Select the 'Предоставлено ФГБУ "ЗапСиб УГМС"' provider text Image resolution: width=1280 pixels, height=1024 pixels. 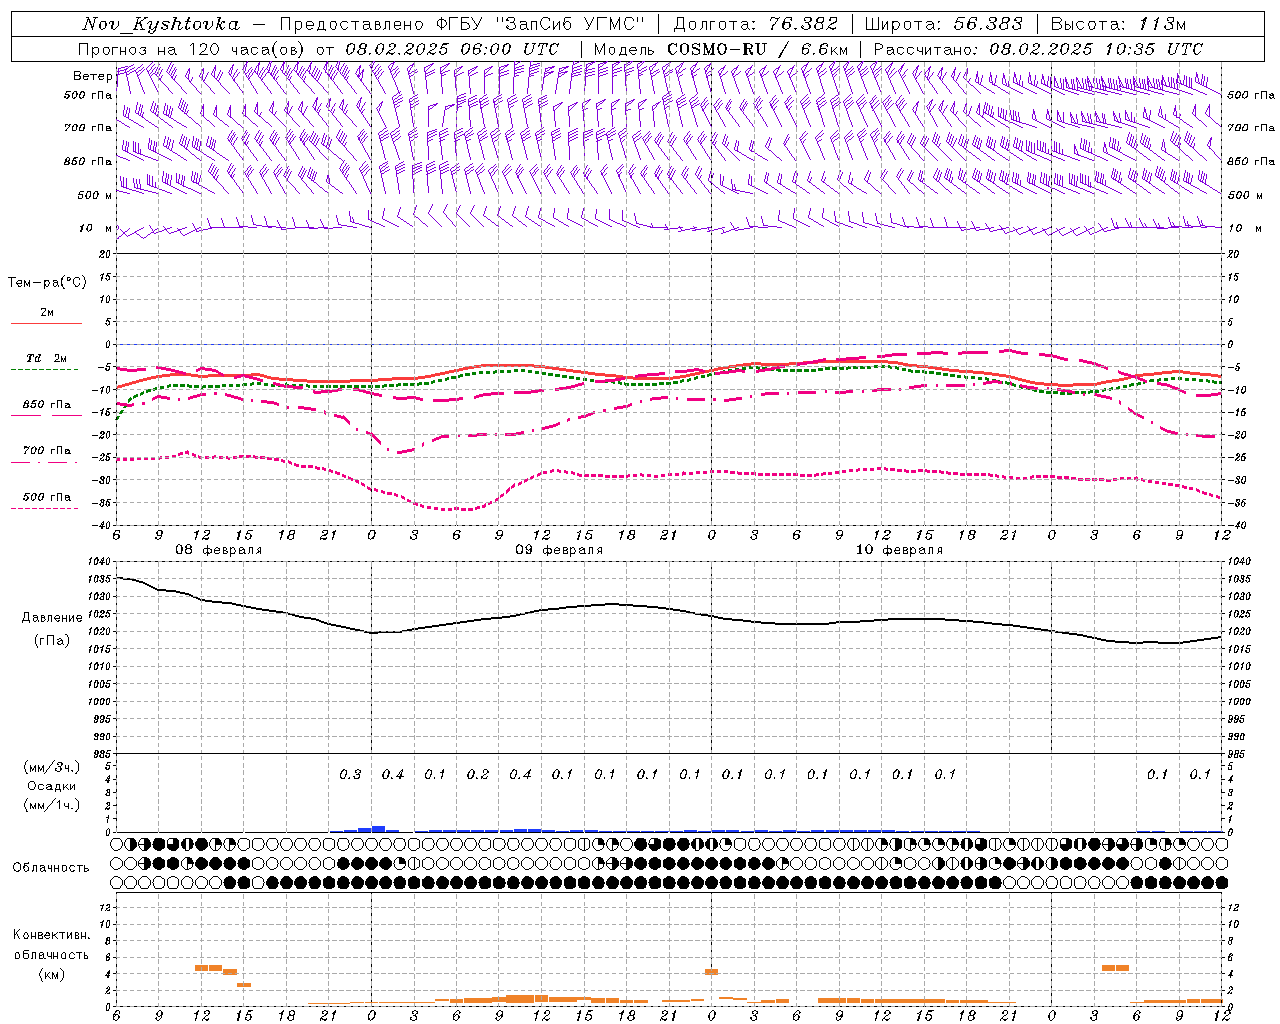pos(463,24)
